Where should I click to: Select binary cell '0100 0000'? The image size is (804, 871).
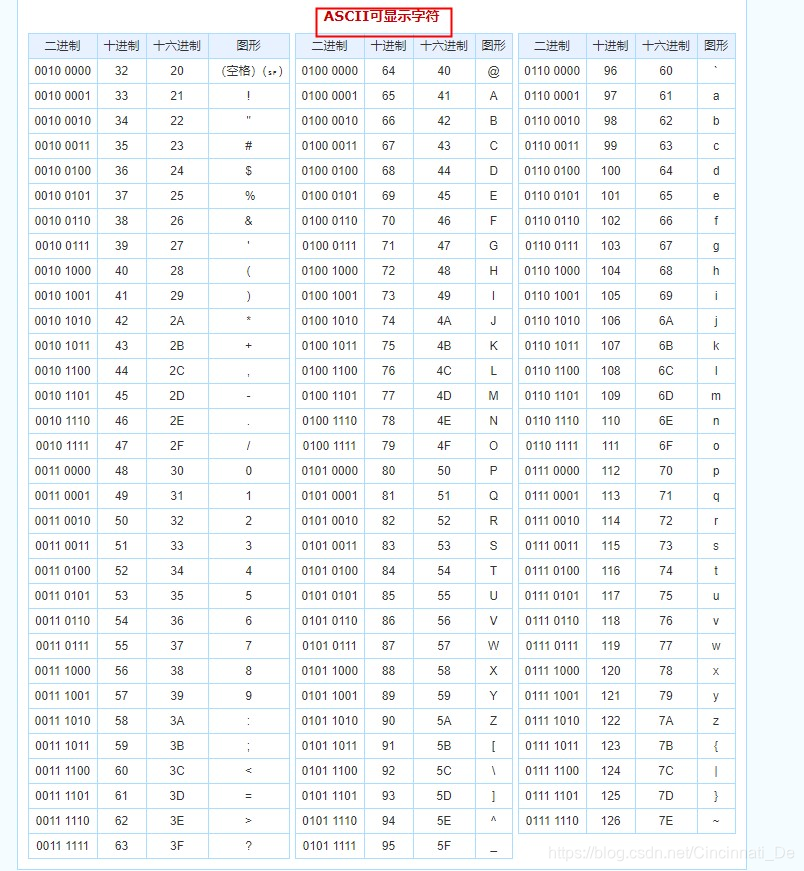pos(330,71)
